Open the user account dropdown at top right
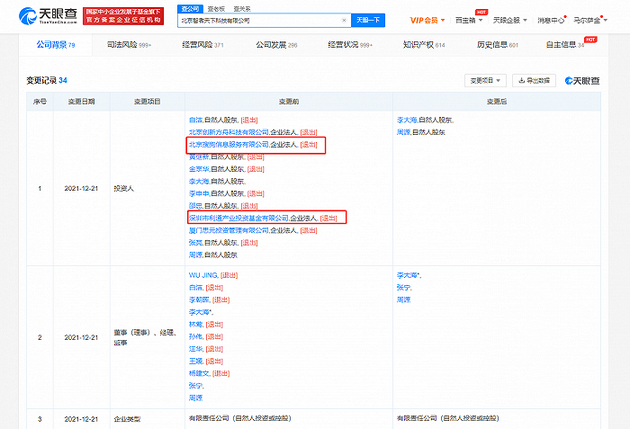 (590, 20)
